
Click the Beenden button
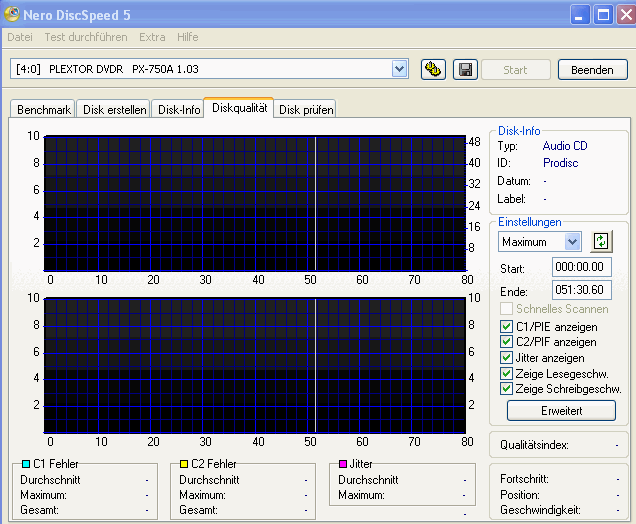(x=592, y=69)
